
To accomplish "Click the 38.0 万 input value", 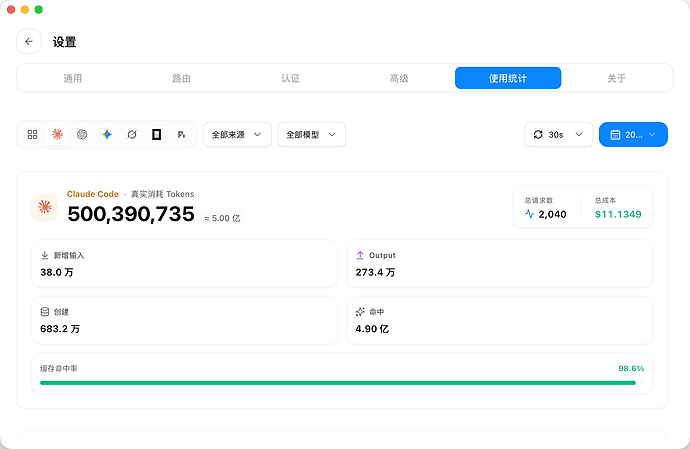I will click(x=57, y=272).
